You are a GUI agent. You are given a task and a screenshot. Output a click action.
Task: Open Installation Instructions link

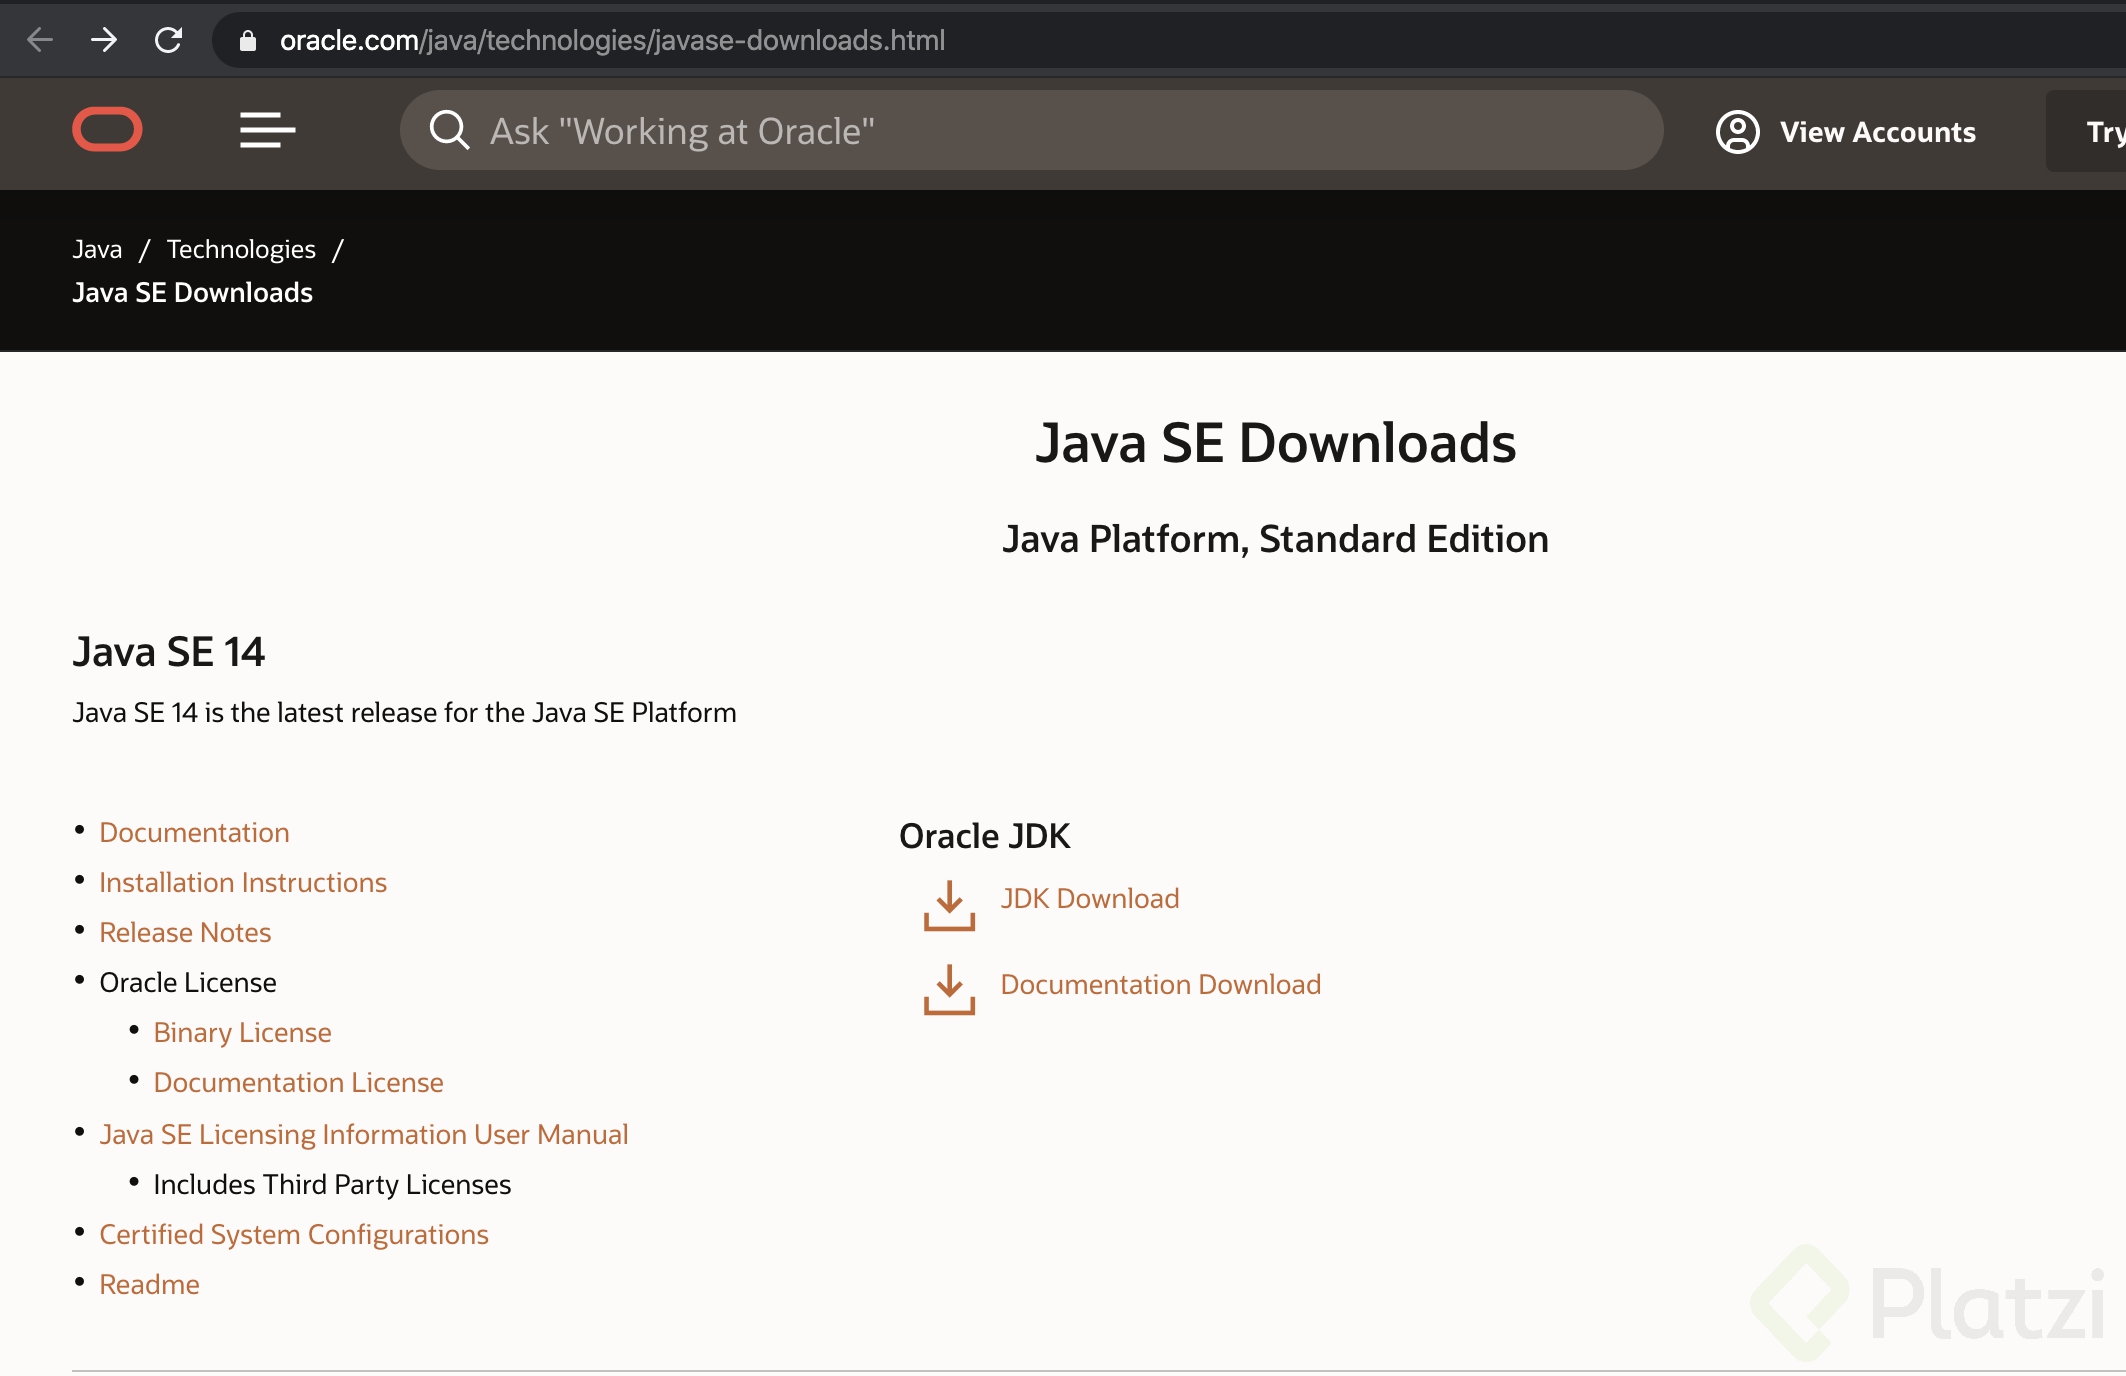[x=243, y=882]
